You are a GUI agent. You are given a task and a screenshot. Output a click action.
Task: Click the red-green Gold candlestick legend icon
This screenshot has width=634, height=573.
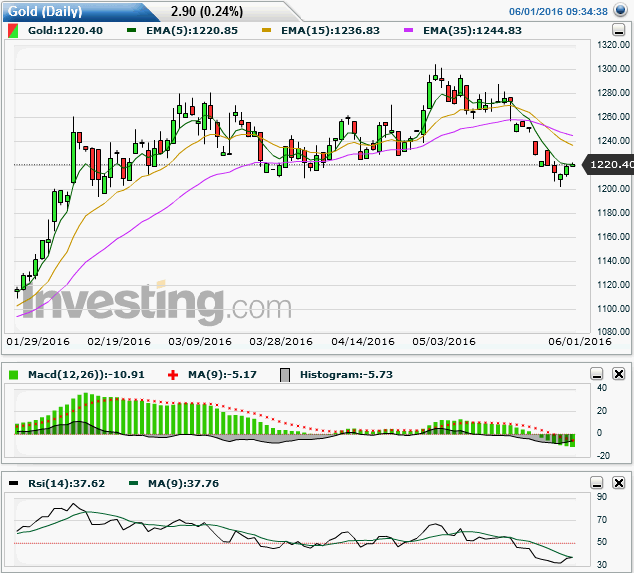click(x=13, y=31)
